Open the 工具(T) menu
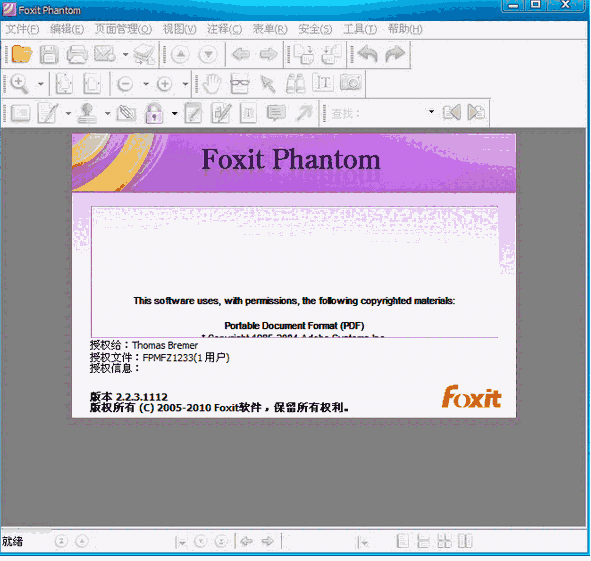This screenshot has width=591, height=561. click(360, 29)
